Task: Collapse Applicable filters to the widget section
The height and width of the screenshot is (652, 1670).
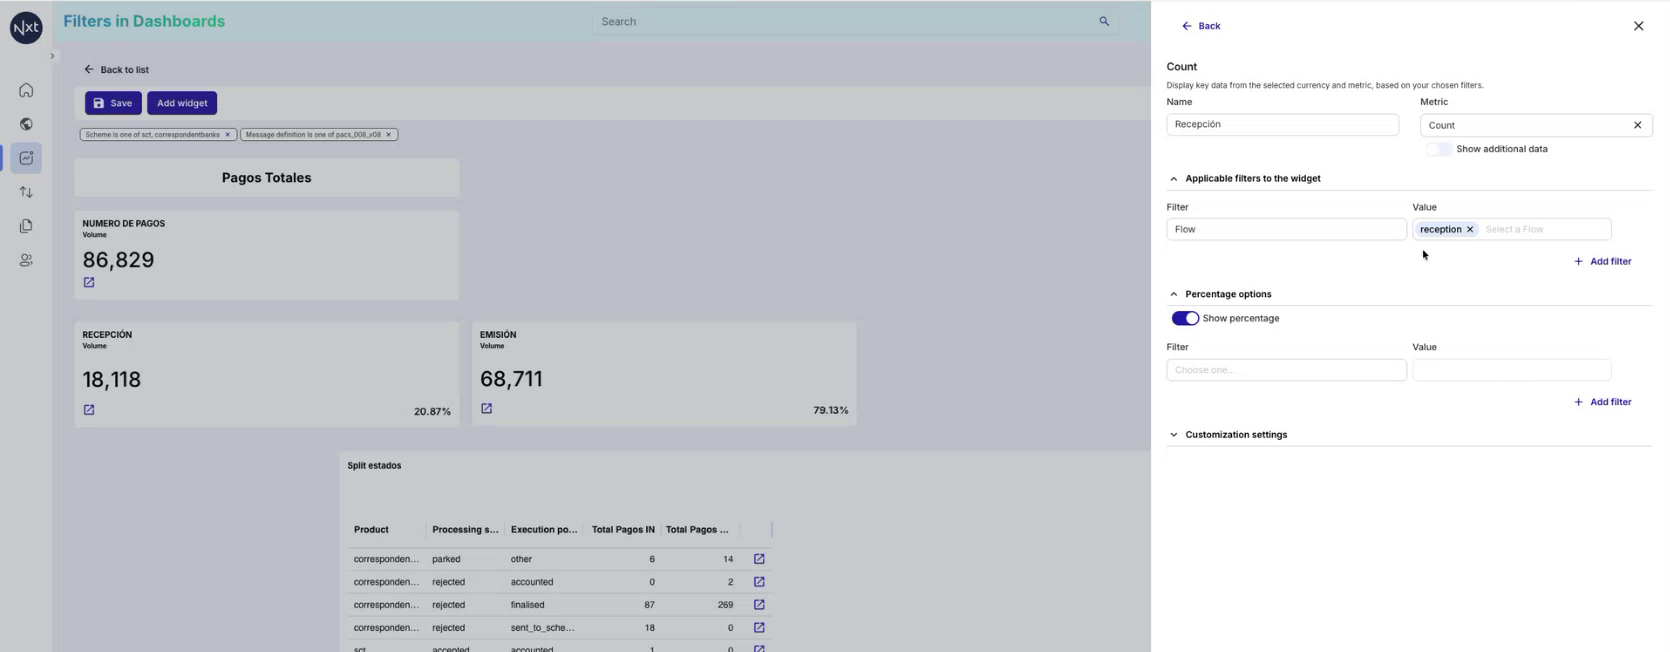Action: [1174, 179]
